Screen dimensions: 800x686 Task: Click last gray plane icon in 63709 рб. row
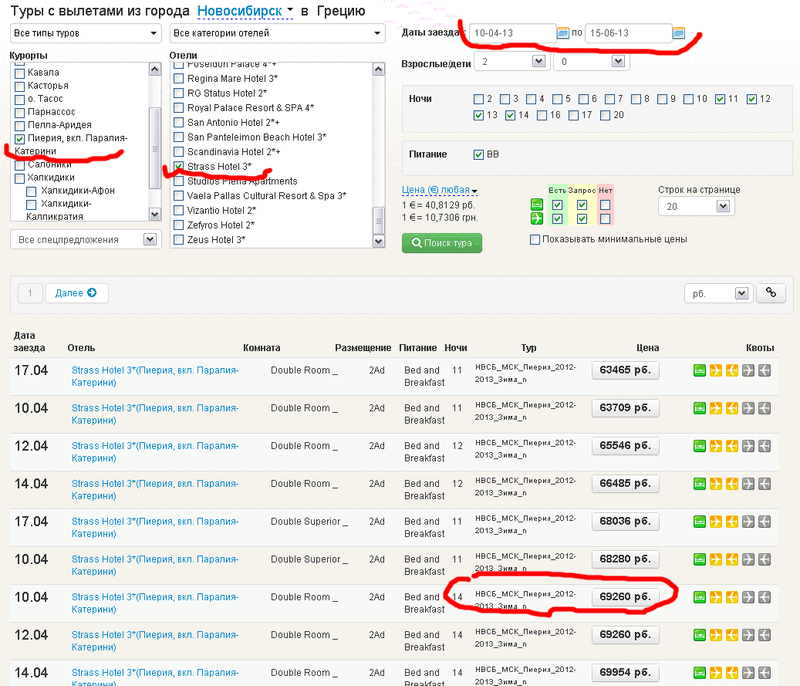(x=764, y=408)
